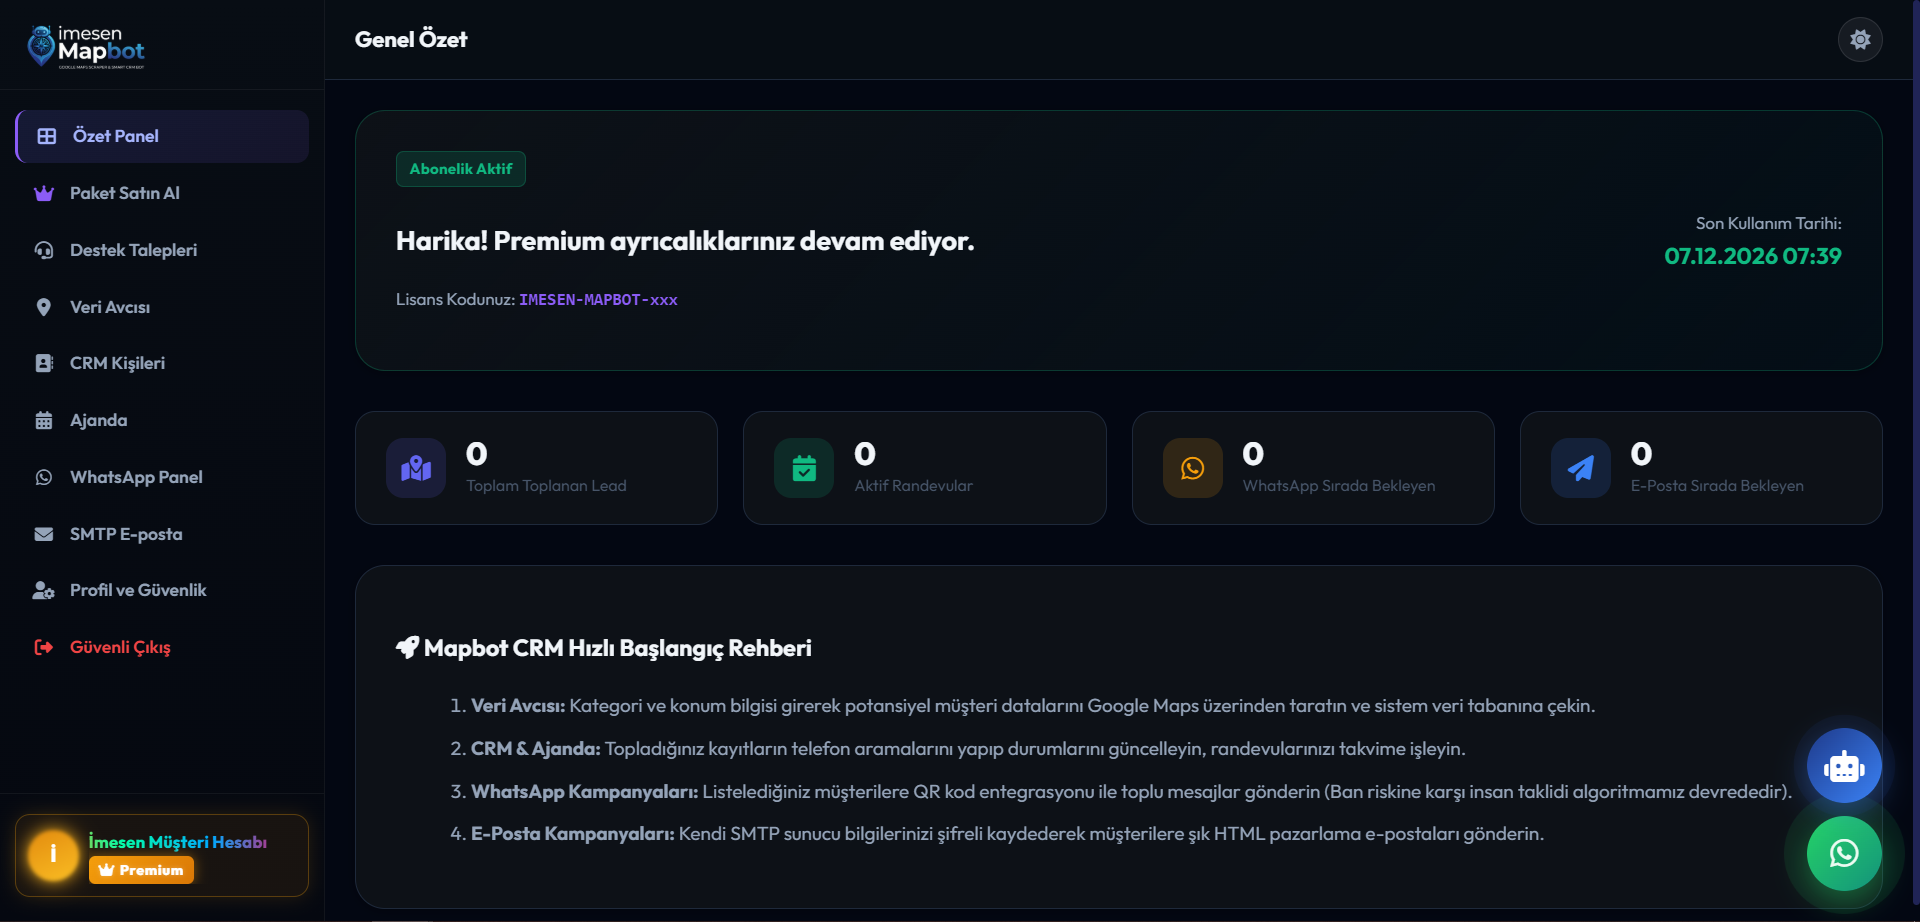This screenshot has width=1920, height=922.
Task: Open Paket Satın Al page
Action: 162,193
